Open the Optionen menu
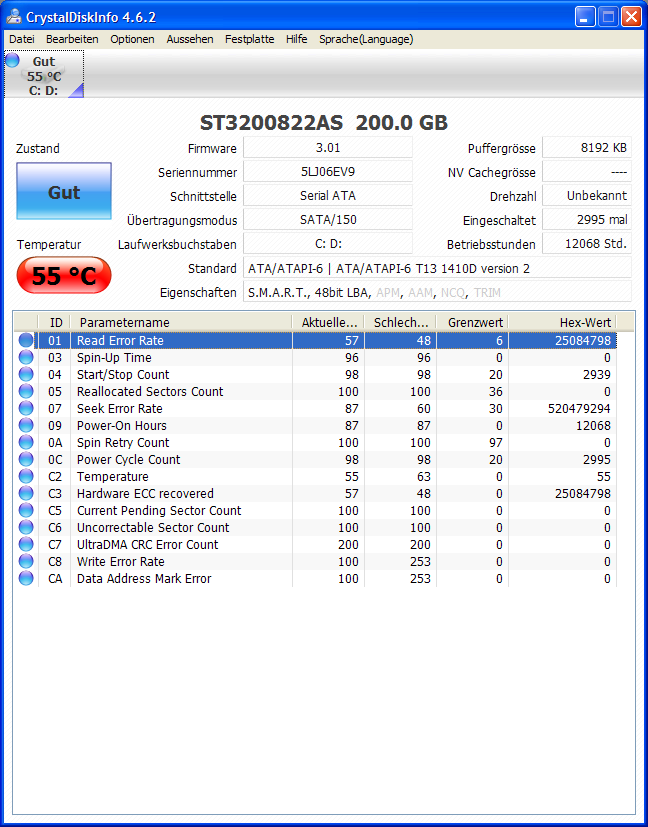This screenshot has width=648, height=827. click(132, 39)
